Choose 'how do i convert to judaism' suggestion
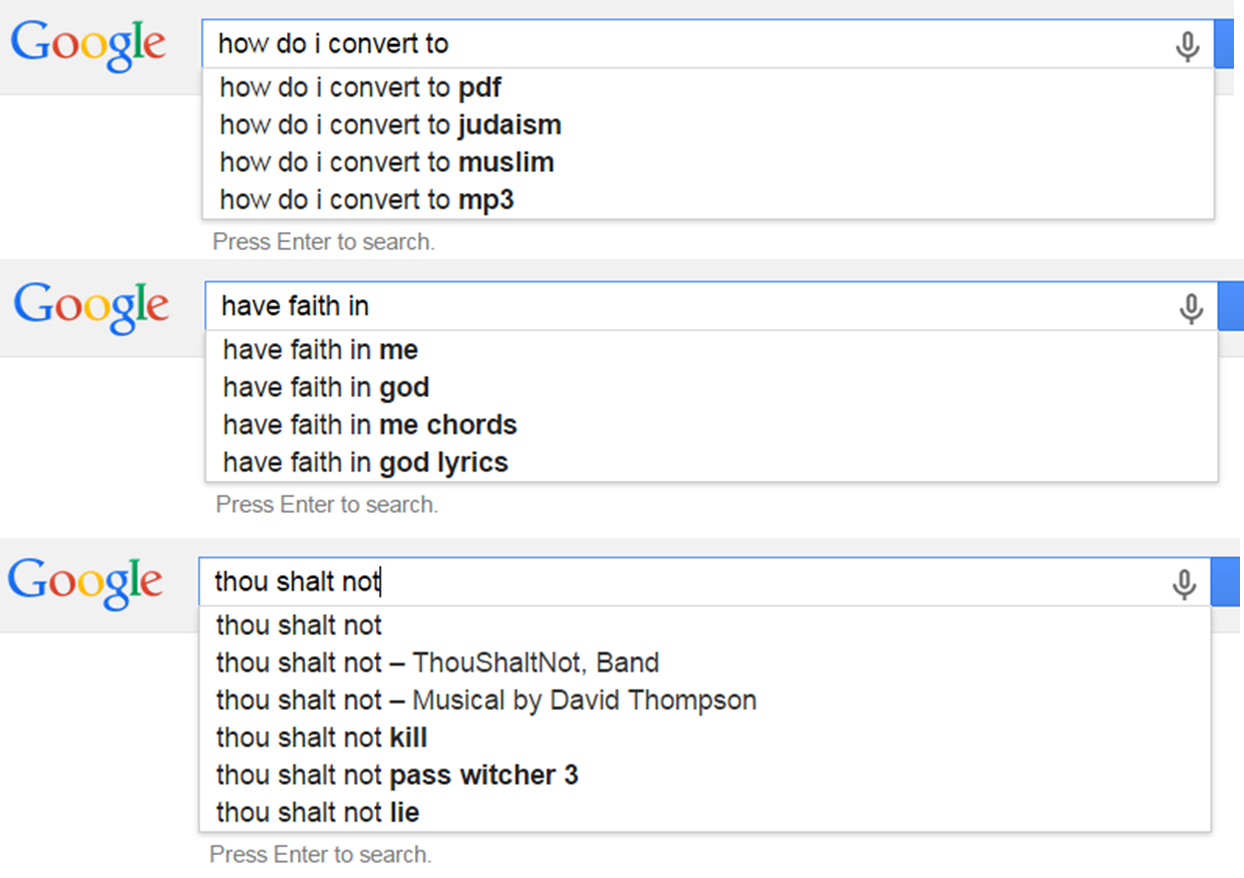1244x878 pixels. pyautogui.click(x=390, y=125)
